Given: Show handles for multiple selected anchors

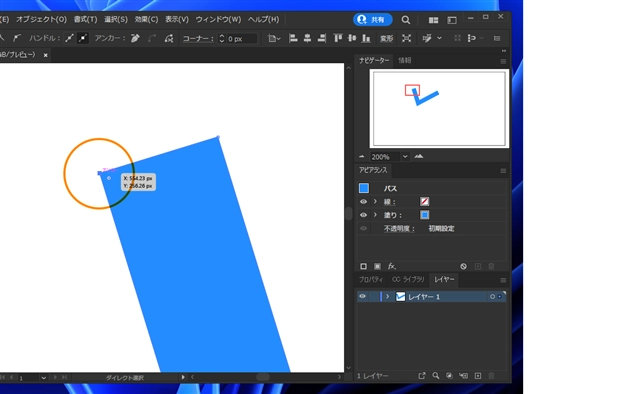Looking at the screenshot, I should pos(69,38).
